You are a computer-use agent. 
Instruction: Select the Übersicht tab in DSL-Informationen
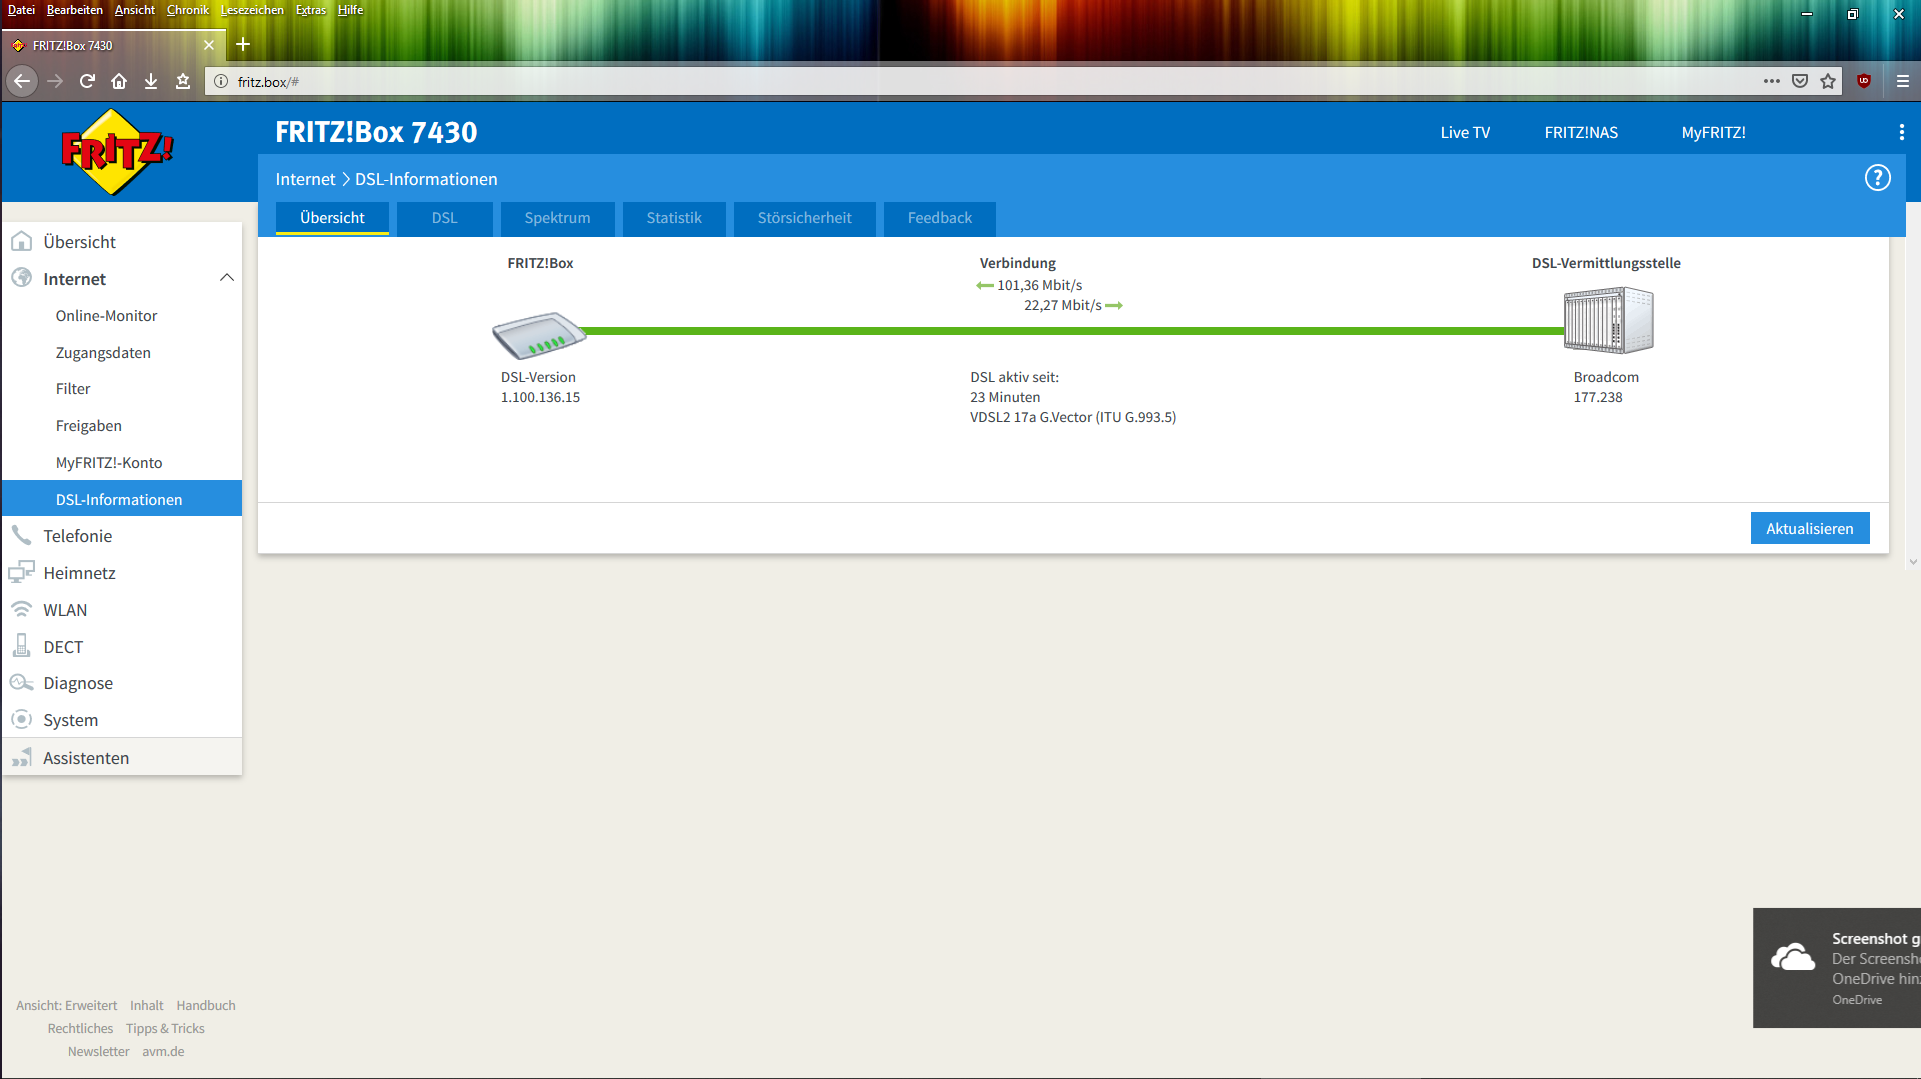coord(332,218)
